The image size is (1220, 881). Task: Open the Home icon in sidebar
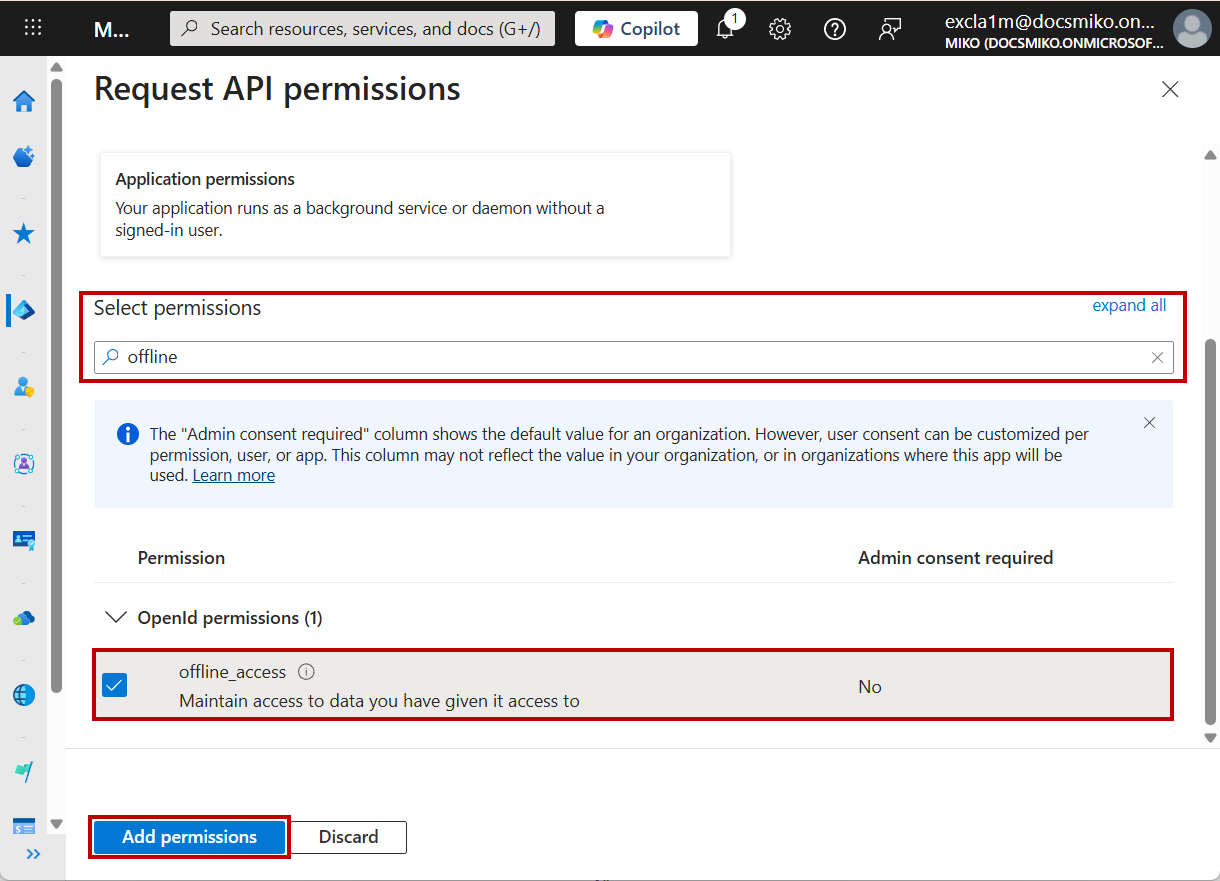coord(24,101)
